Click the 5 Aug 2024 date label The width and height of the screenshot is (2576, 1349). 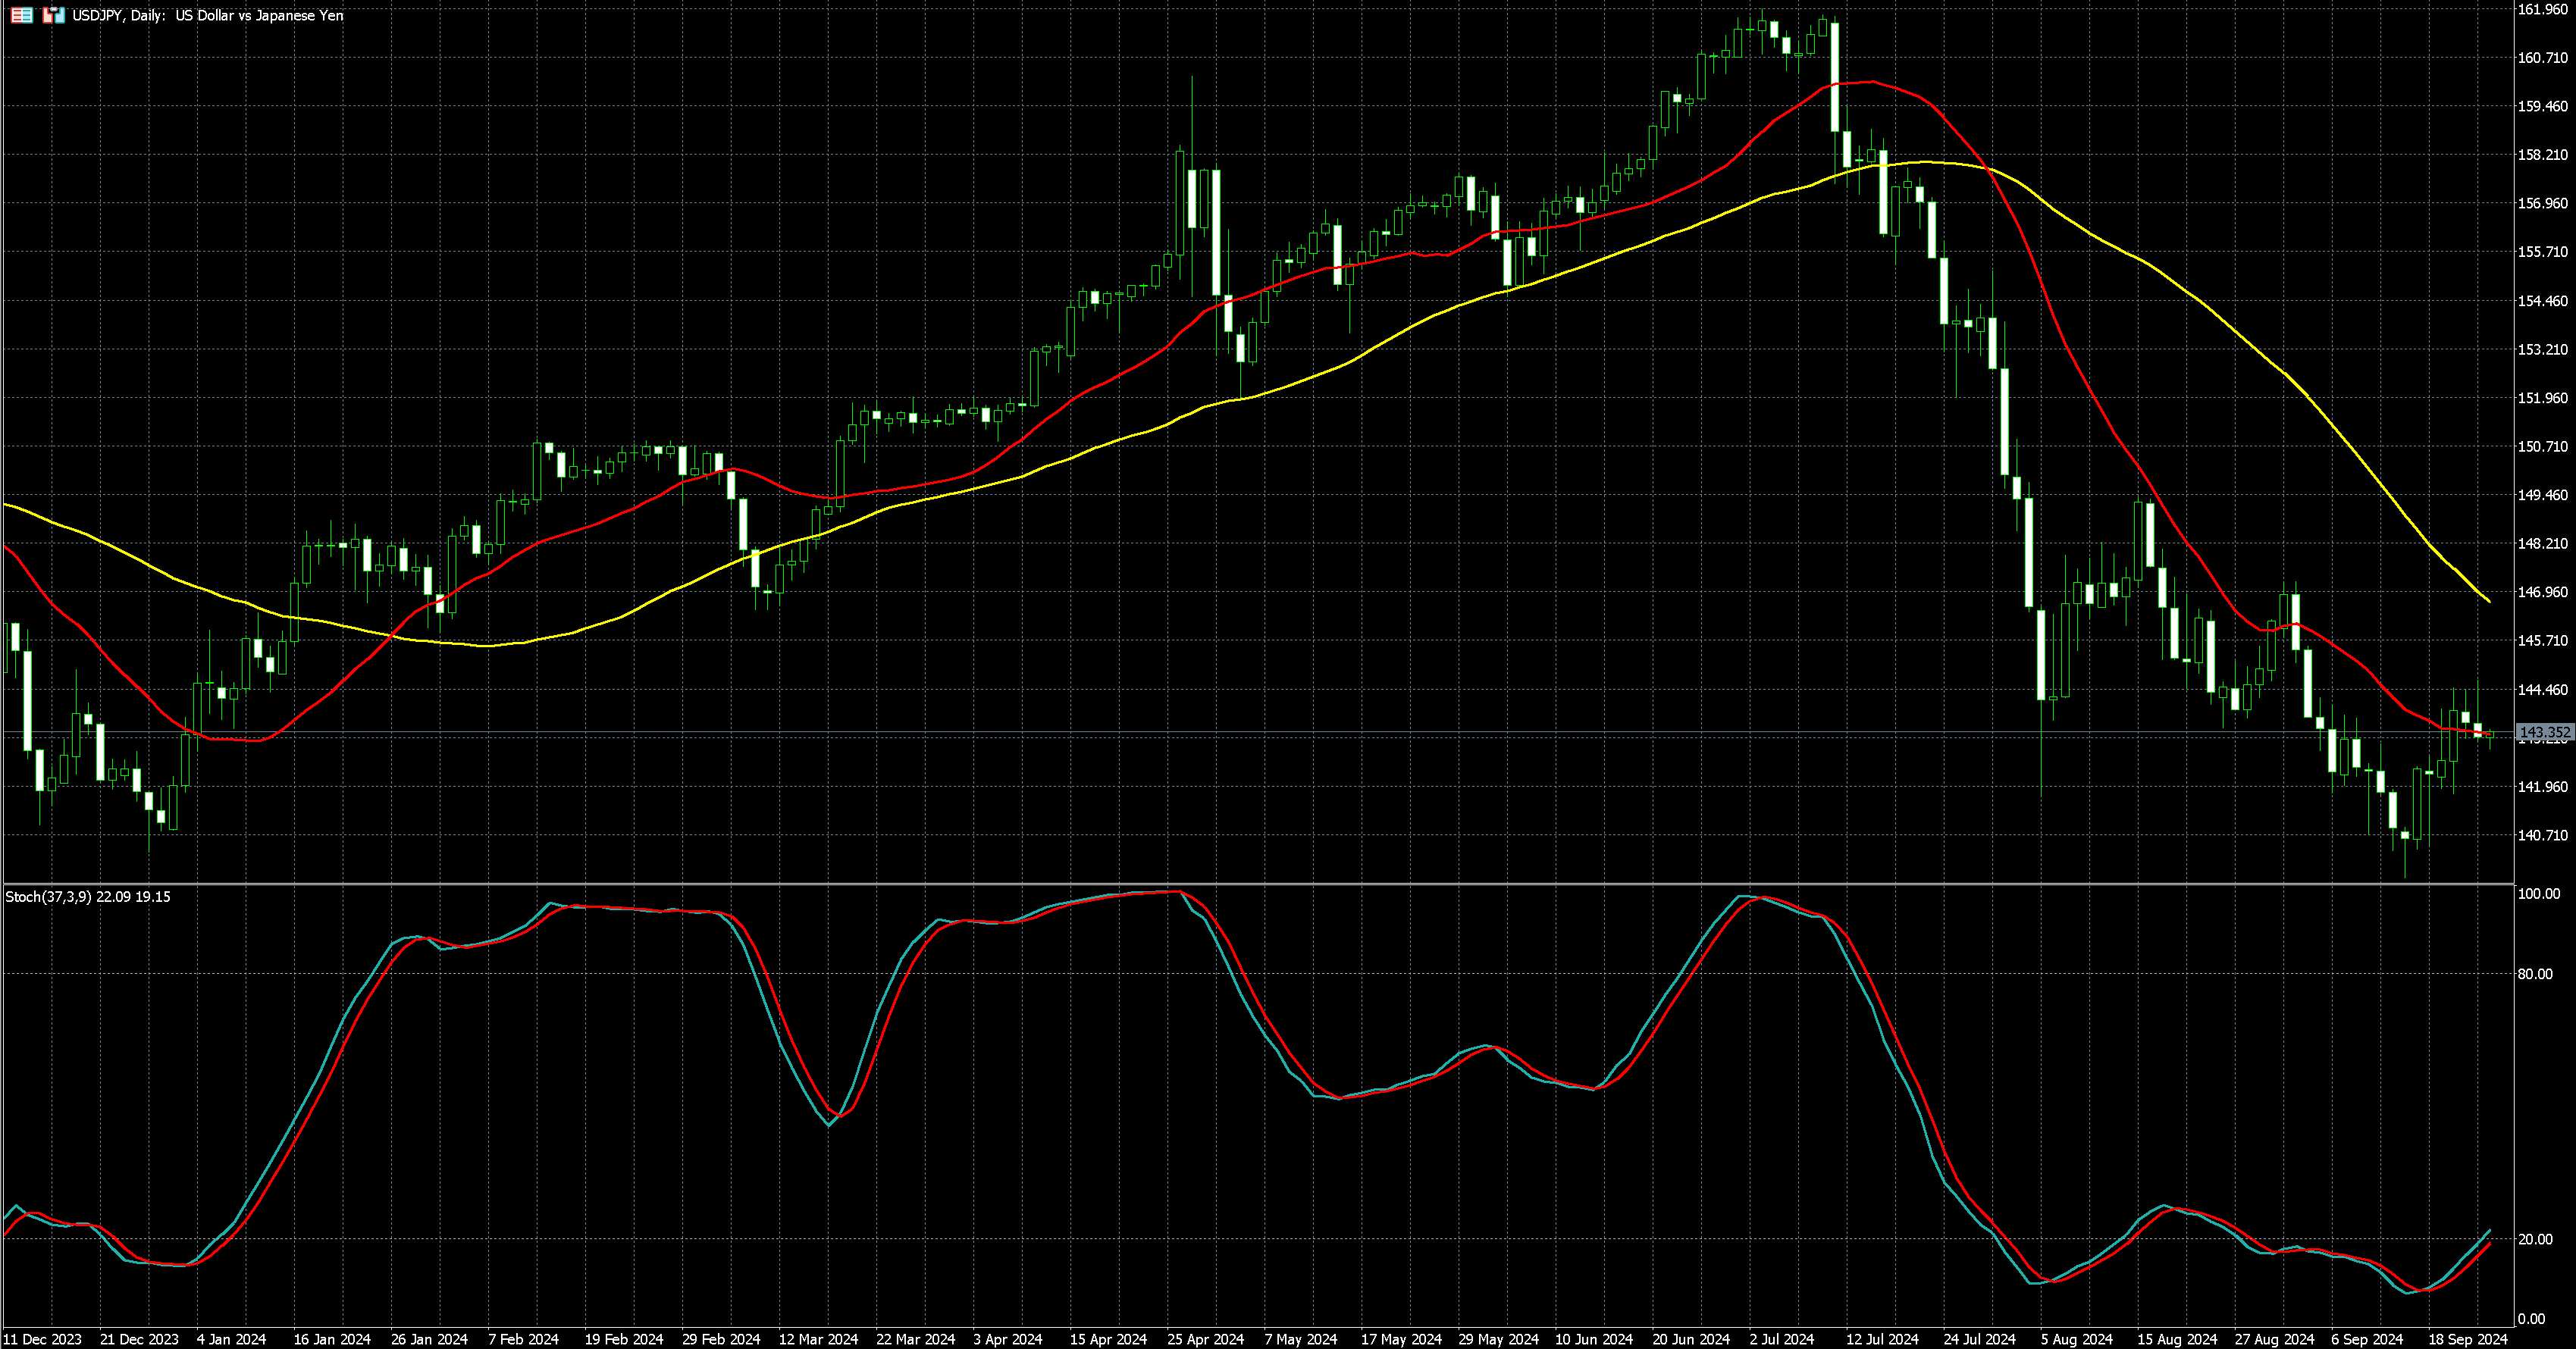2077,1339
